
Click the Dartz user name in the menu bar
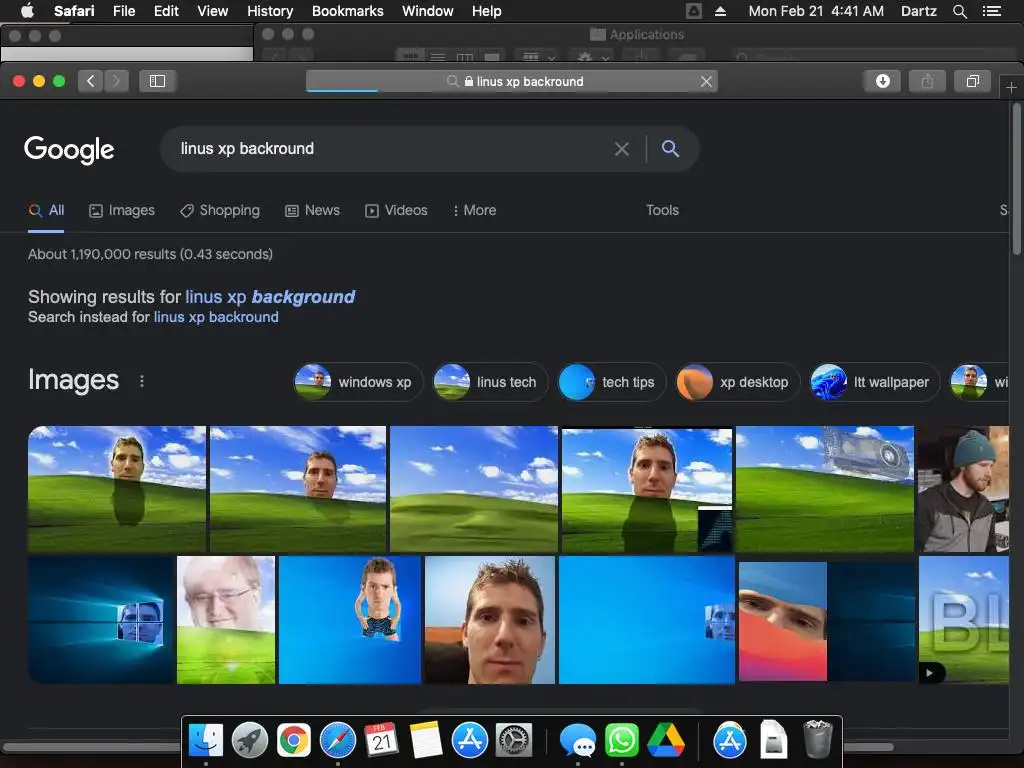(918, 11)
